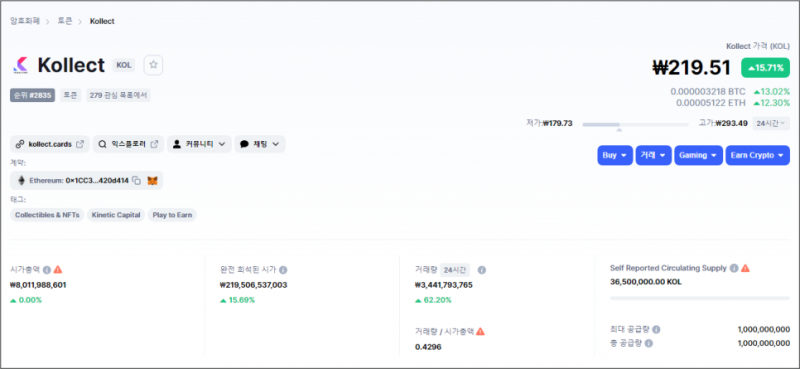Click warning icon beside 거래량 / 시가총액

coord(480,331)
